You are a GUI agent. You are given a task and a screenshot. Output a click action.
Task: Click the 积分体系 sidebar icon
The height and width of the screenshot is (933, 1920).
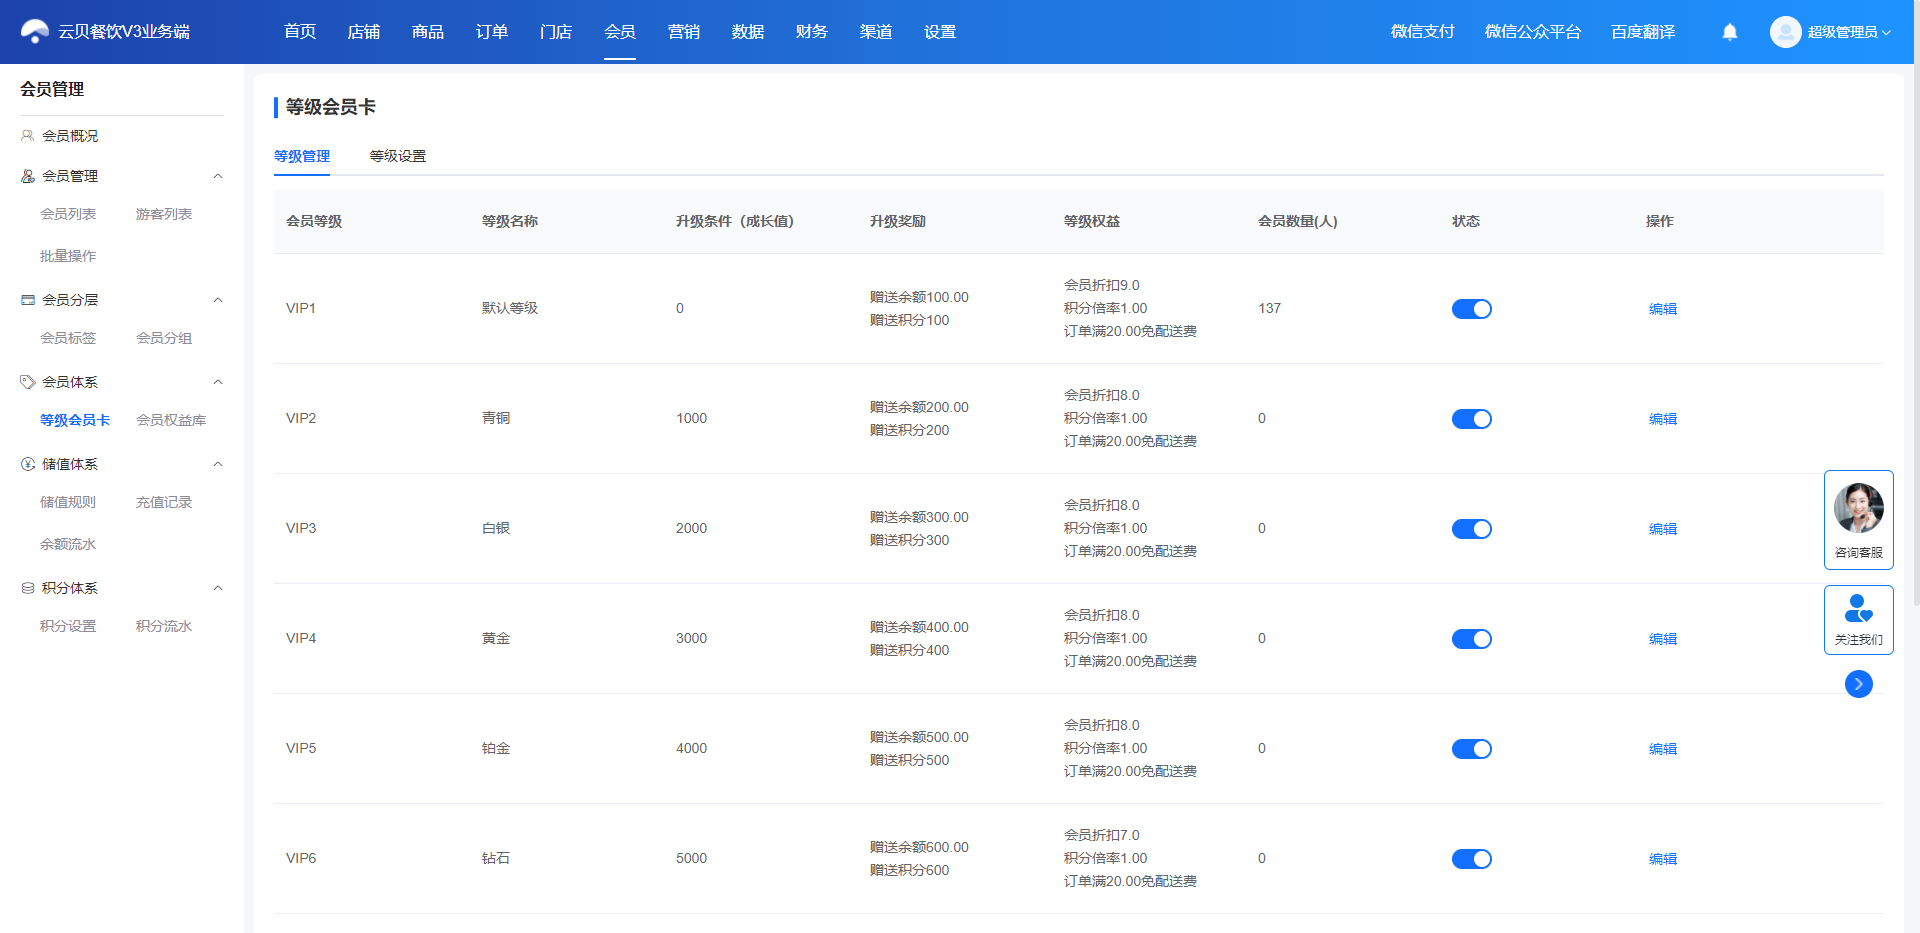(x=28, y=588)
